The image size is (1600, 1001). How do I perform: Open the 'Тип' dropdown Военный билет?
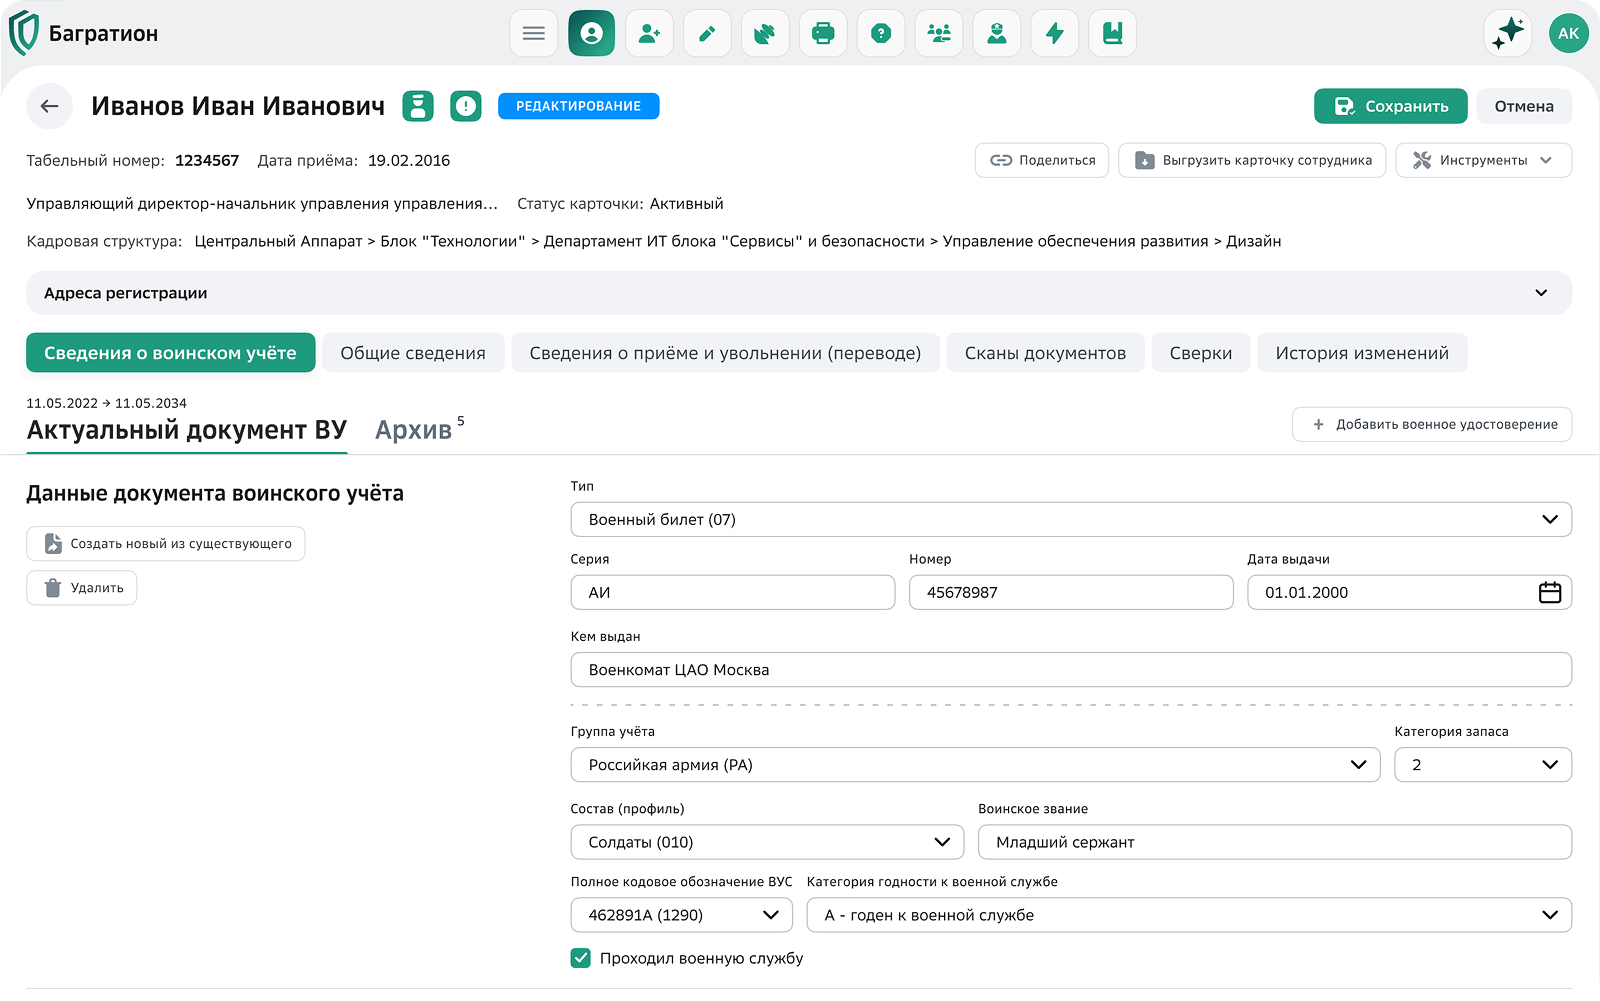coord(1070,520)
